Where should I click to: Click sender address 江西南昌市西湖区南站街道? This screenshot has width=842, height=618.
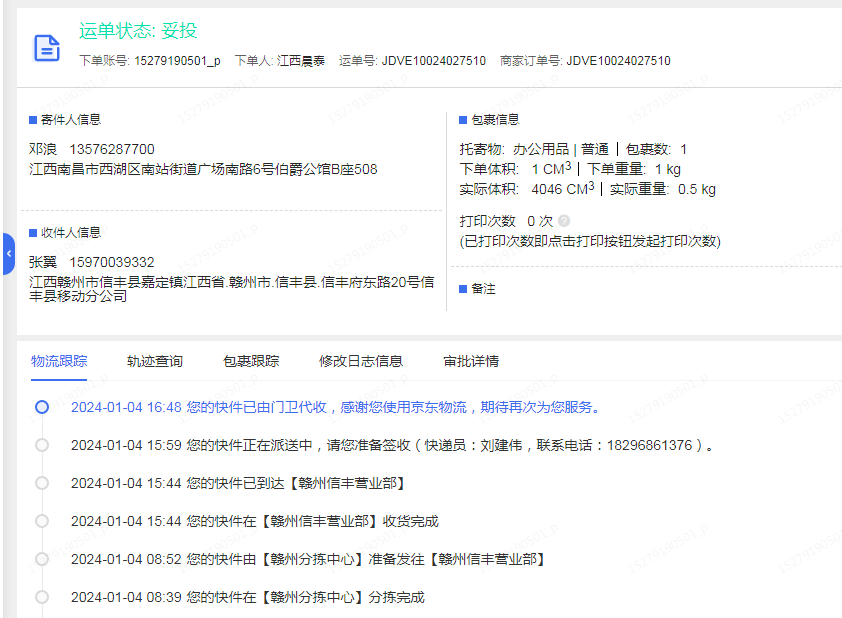tap(204, 170)
